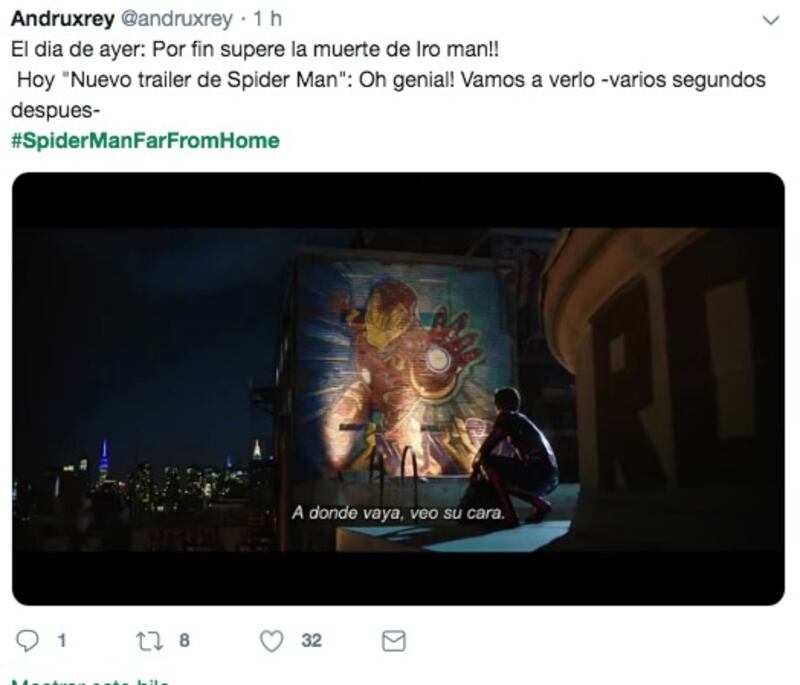Select the reply count number 1
This screenshot has height=685, width=800.
coord(62,641)
